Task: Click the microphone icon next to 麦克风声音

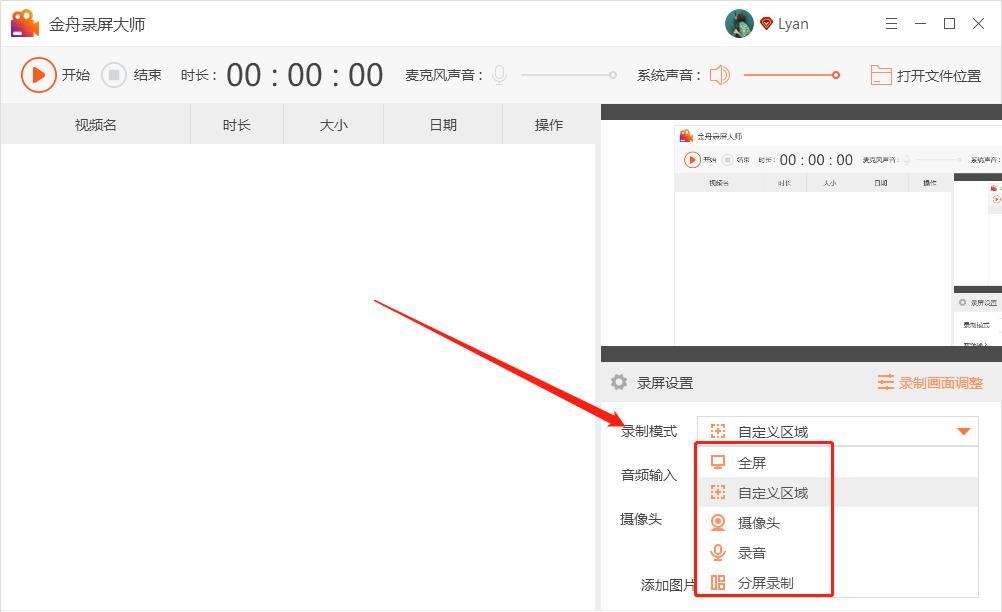Action: tap(498, 74)
